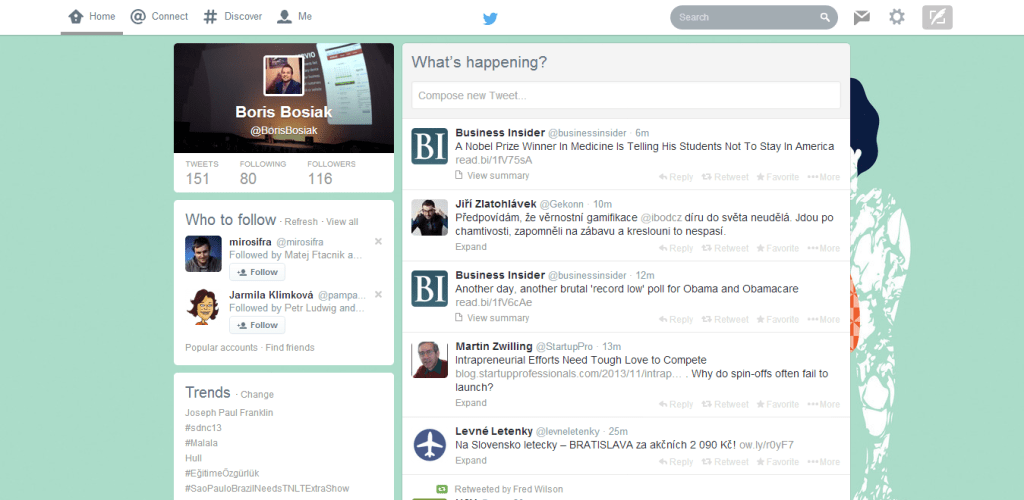
Task: Favorite Levné Letenky tweet
Action: (x=778, y=461)
